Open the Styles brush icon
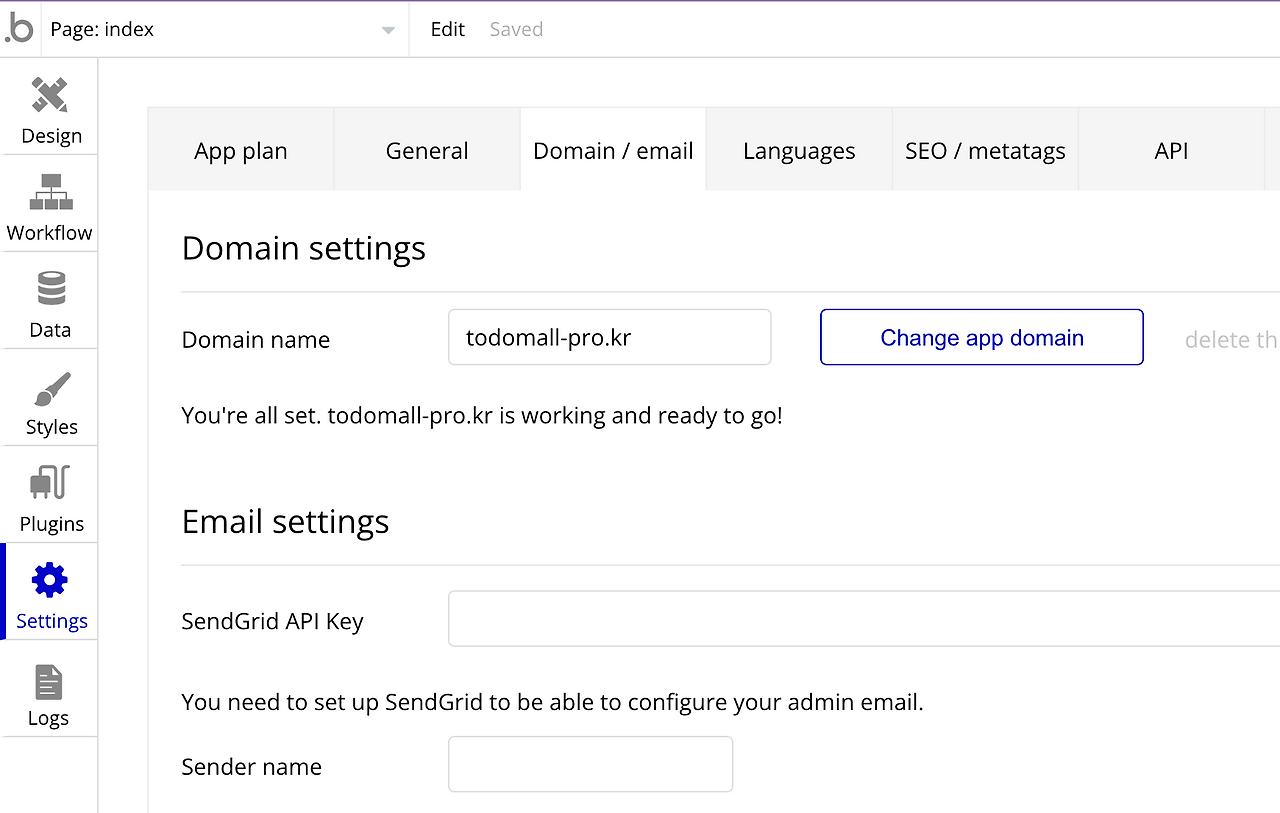This screenshot has width=1280, height=813. click(x=51, y=388)
